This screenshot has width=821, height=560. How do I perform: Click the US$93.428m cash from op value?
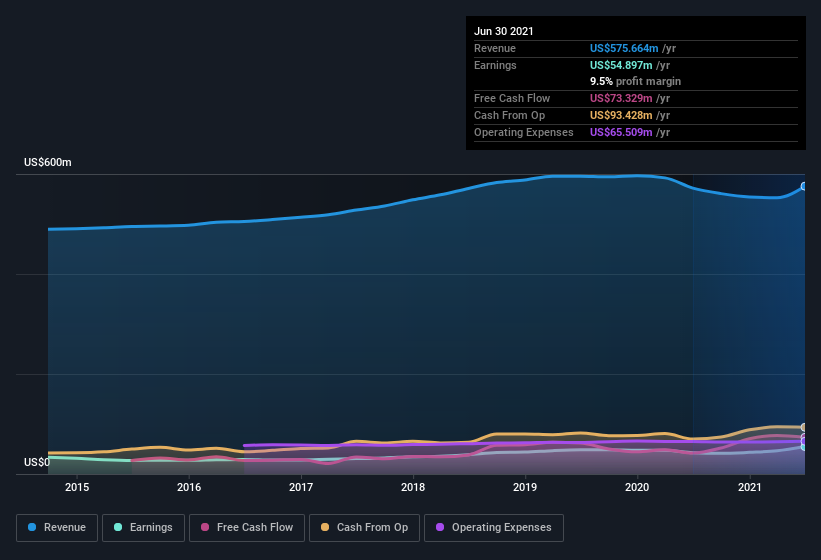(x=621, y=115)
